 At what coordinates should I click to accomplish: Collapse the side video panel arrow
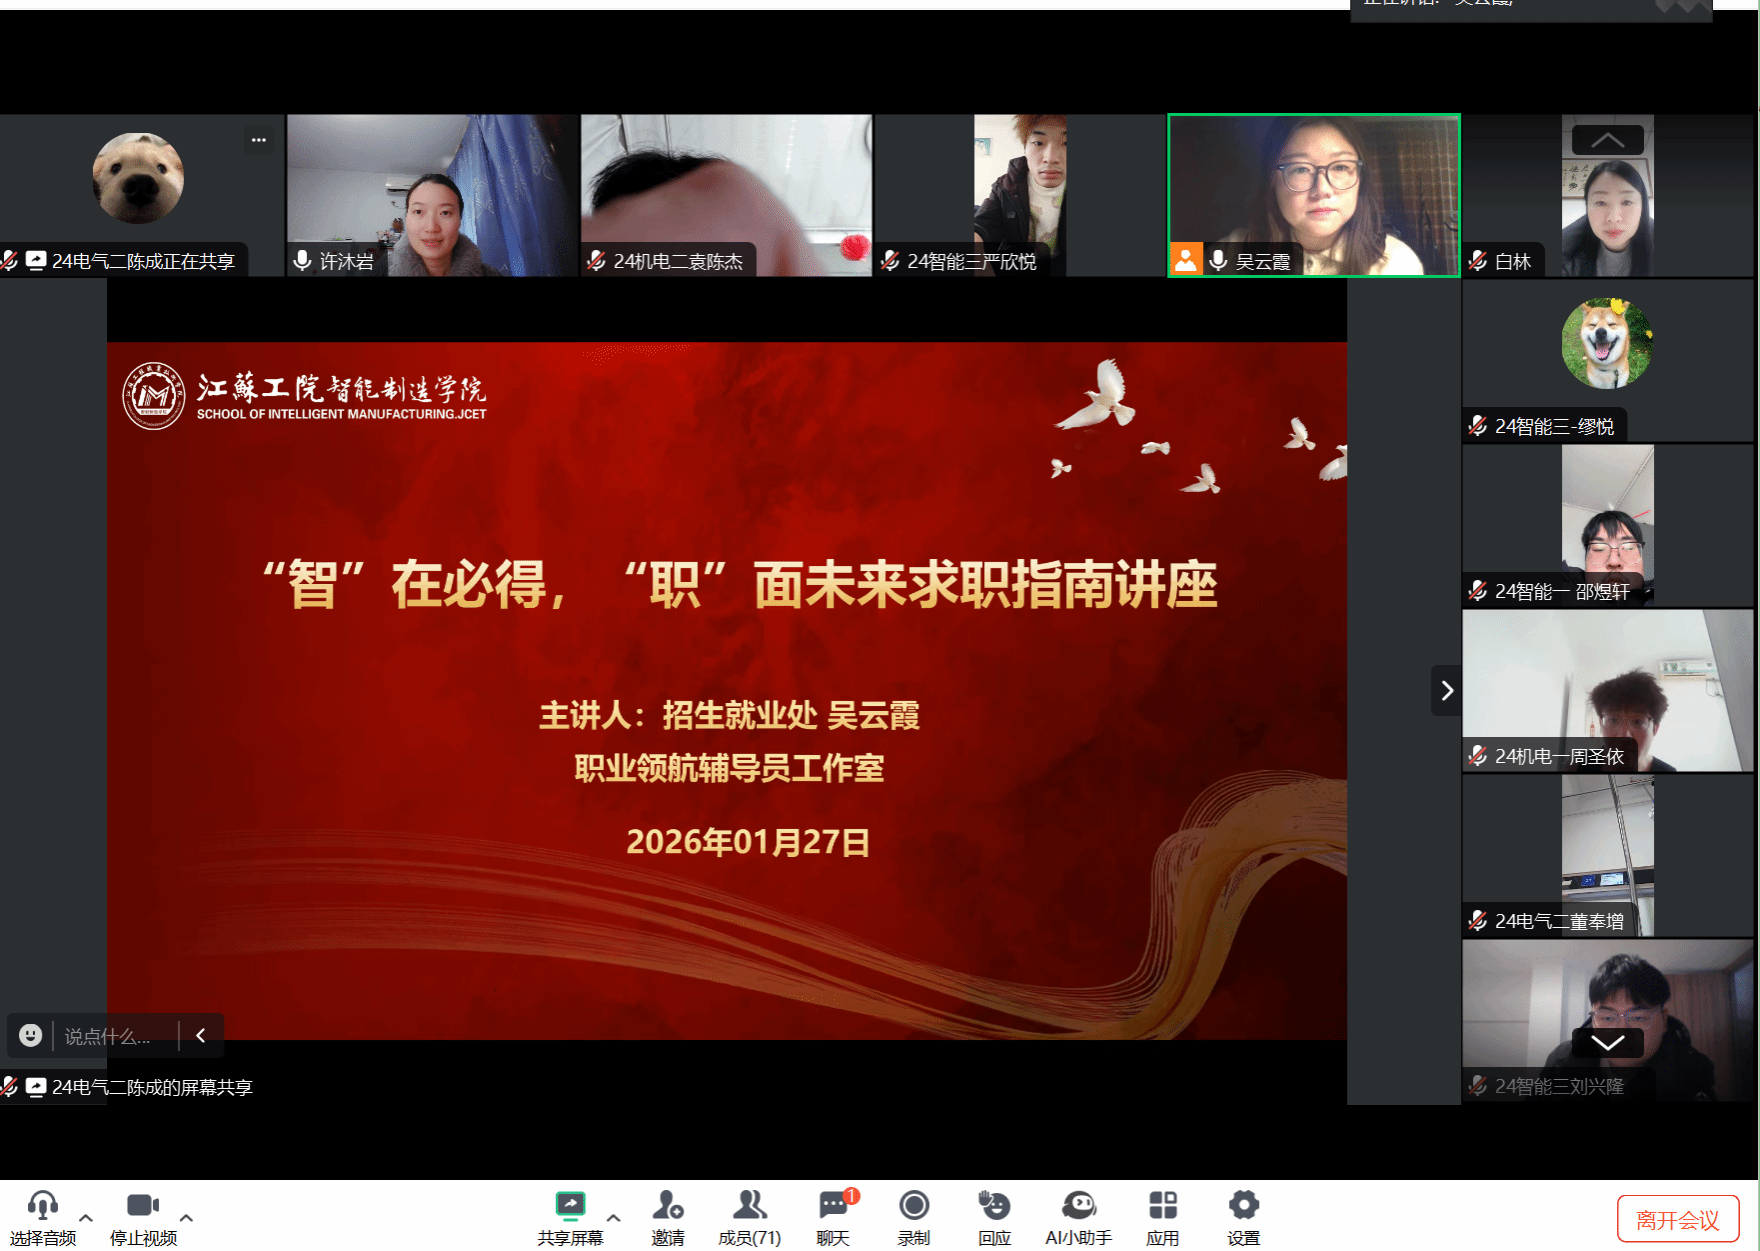click(1446, 690)
